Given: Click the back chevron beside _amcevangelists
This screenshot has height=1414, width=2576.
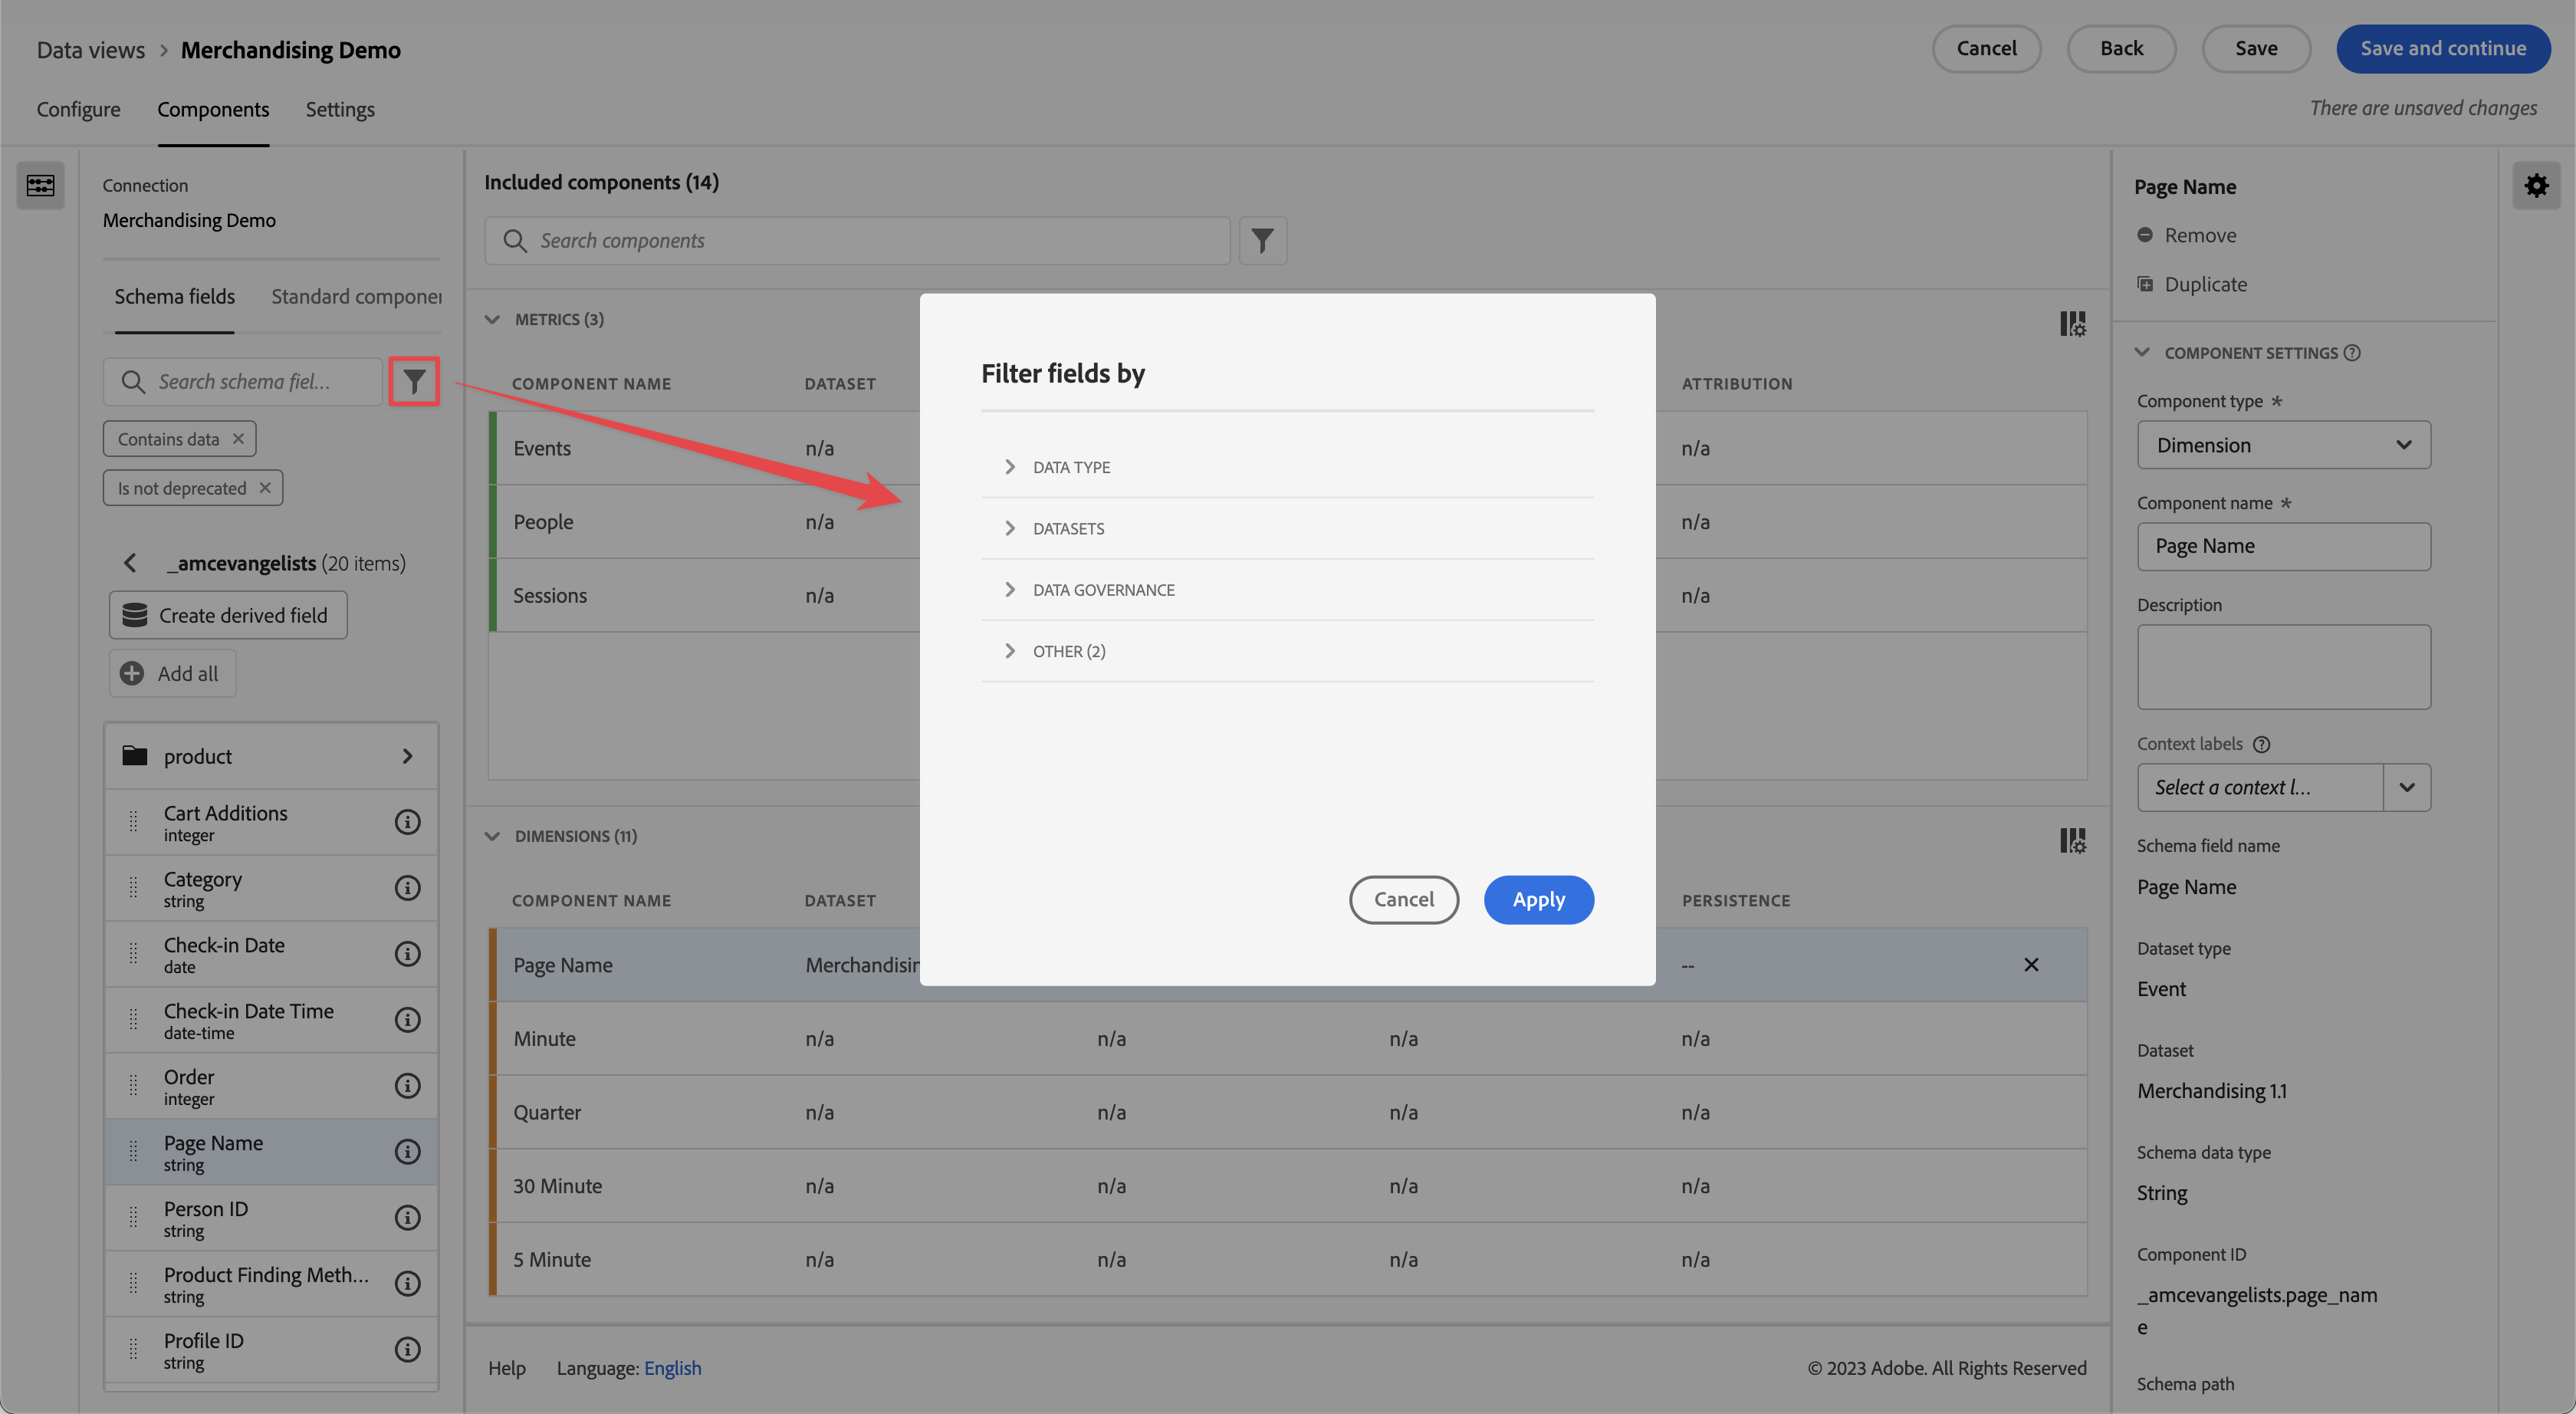Looking at the screenshot, I should 130,563.
